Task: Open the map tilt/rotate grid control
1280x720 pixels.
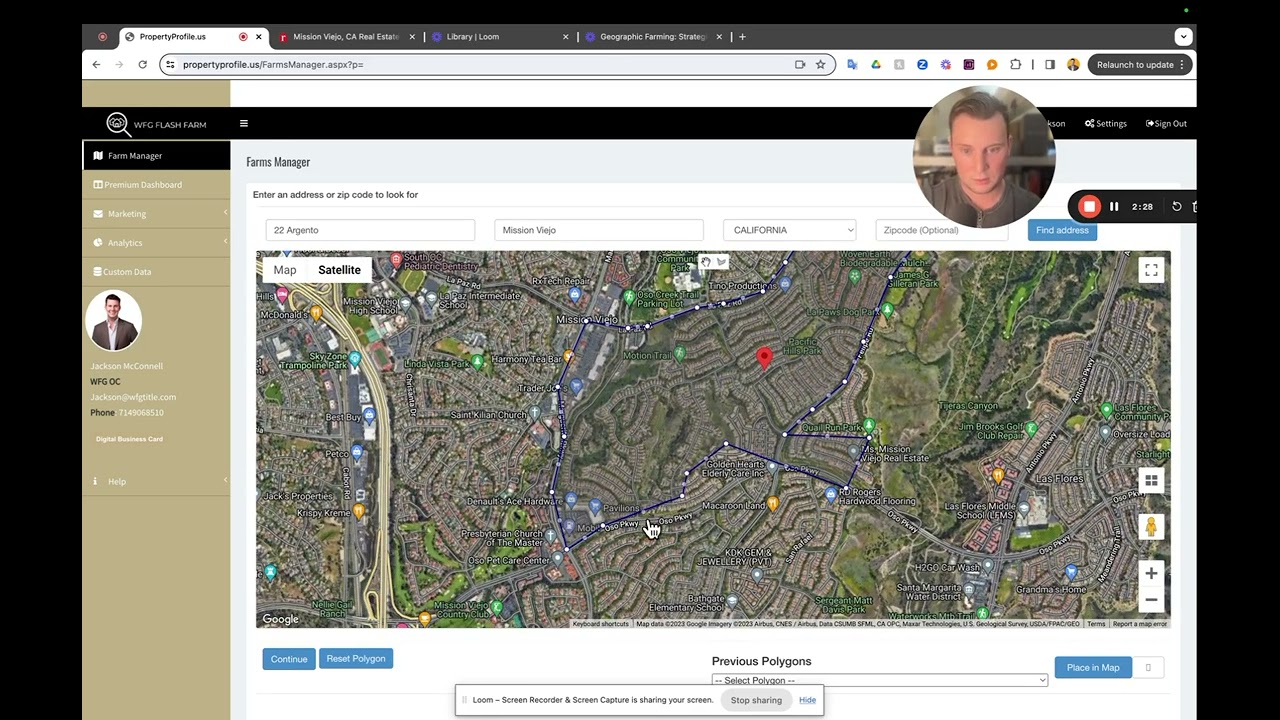Action: click(1151, 481)
